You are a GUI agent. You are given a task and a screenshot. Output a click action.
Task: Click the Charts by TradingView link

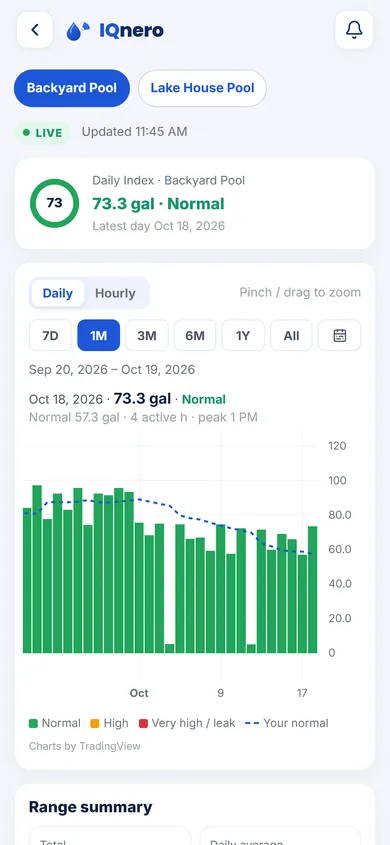[85, 746]
